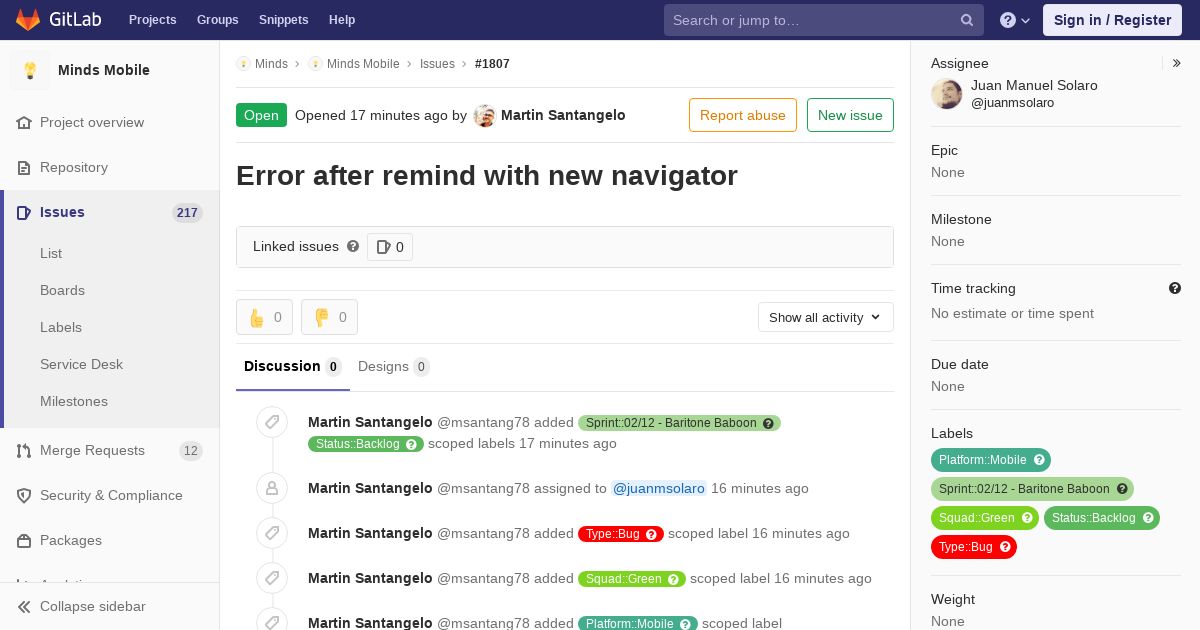The height and width of the screenshot is (630, 1200).
Task: Click the Minds Mobile breadcrumb link
Action: [363, 63]
